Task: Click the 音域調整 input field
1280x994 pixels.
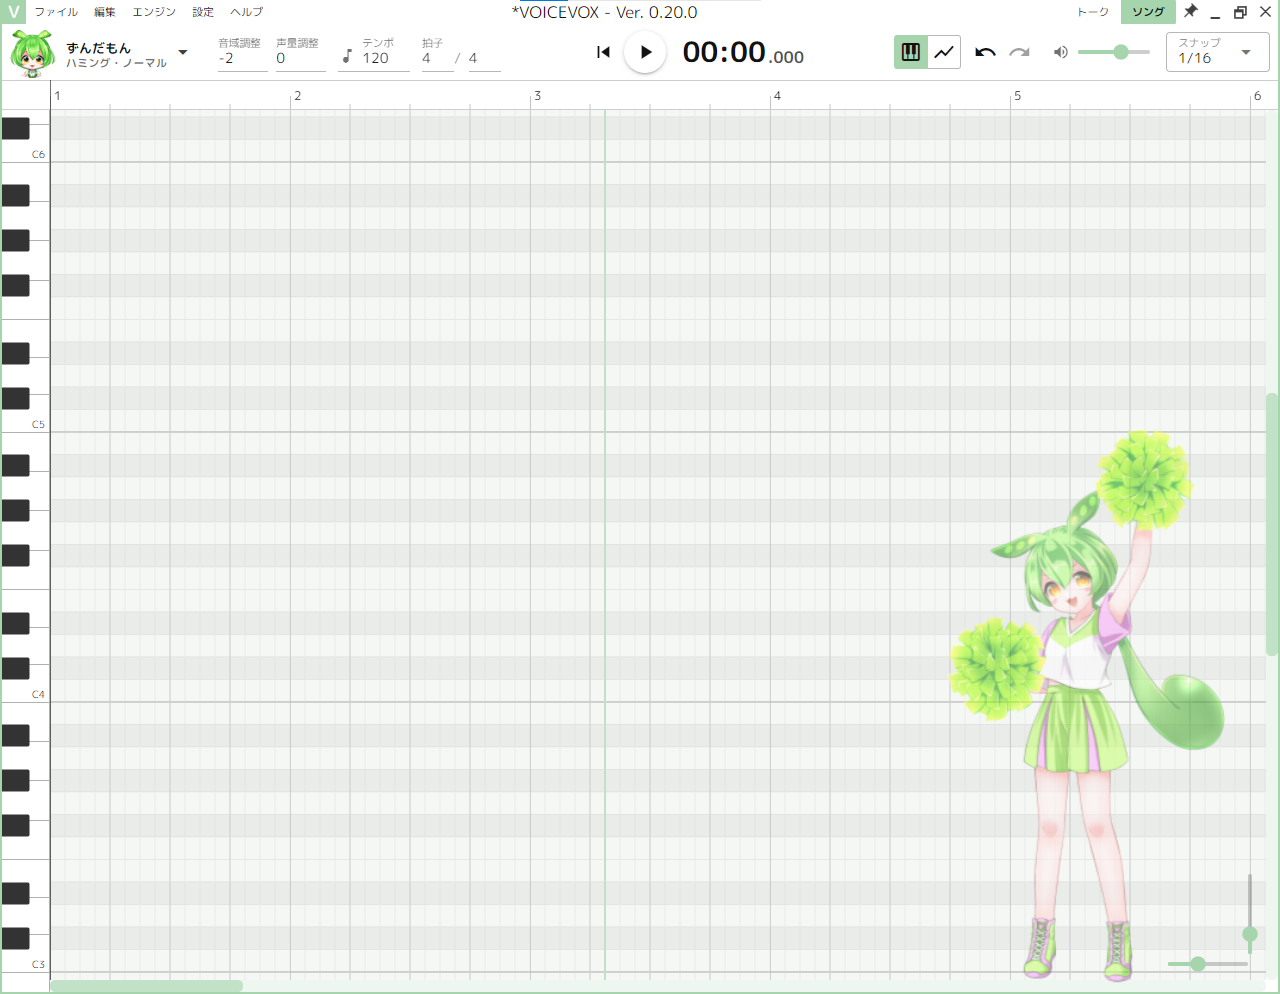Action: click(x=242, y=59)
